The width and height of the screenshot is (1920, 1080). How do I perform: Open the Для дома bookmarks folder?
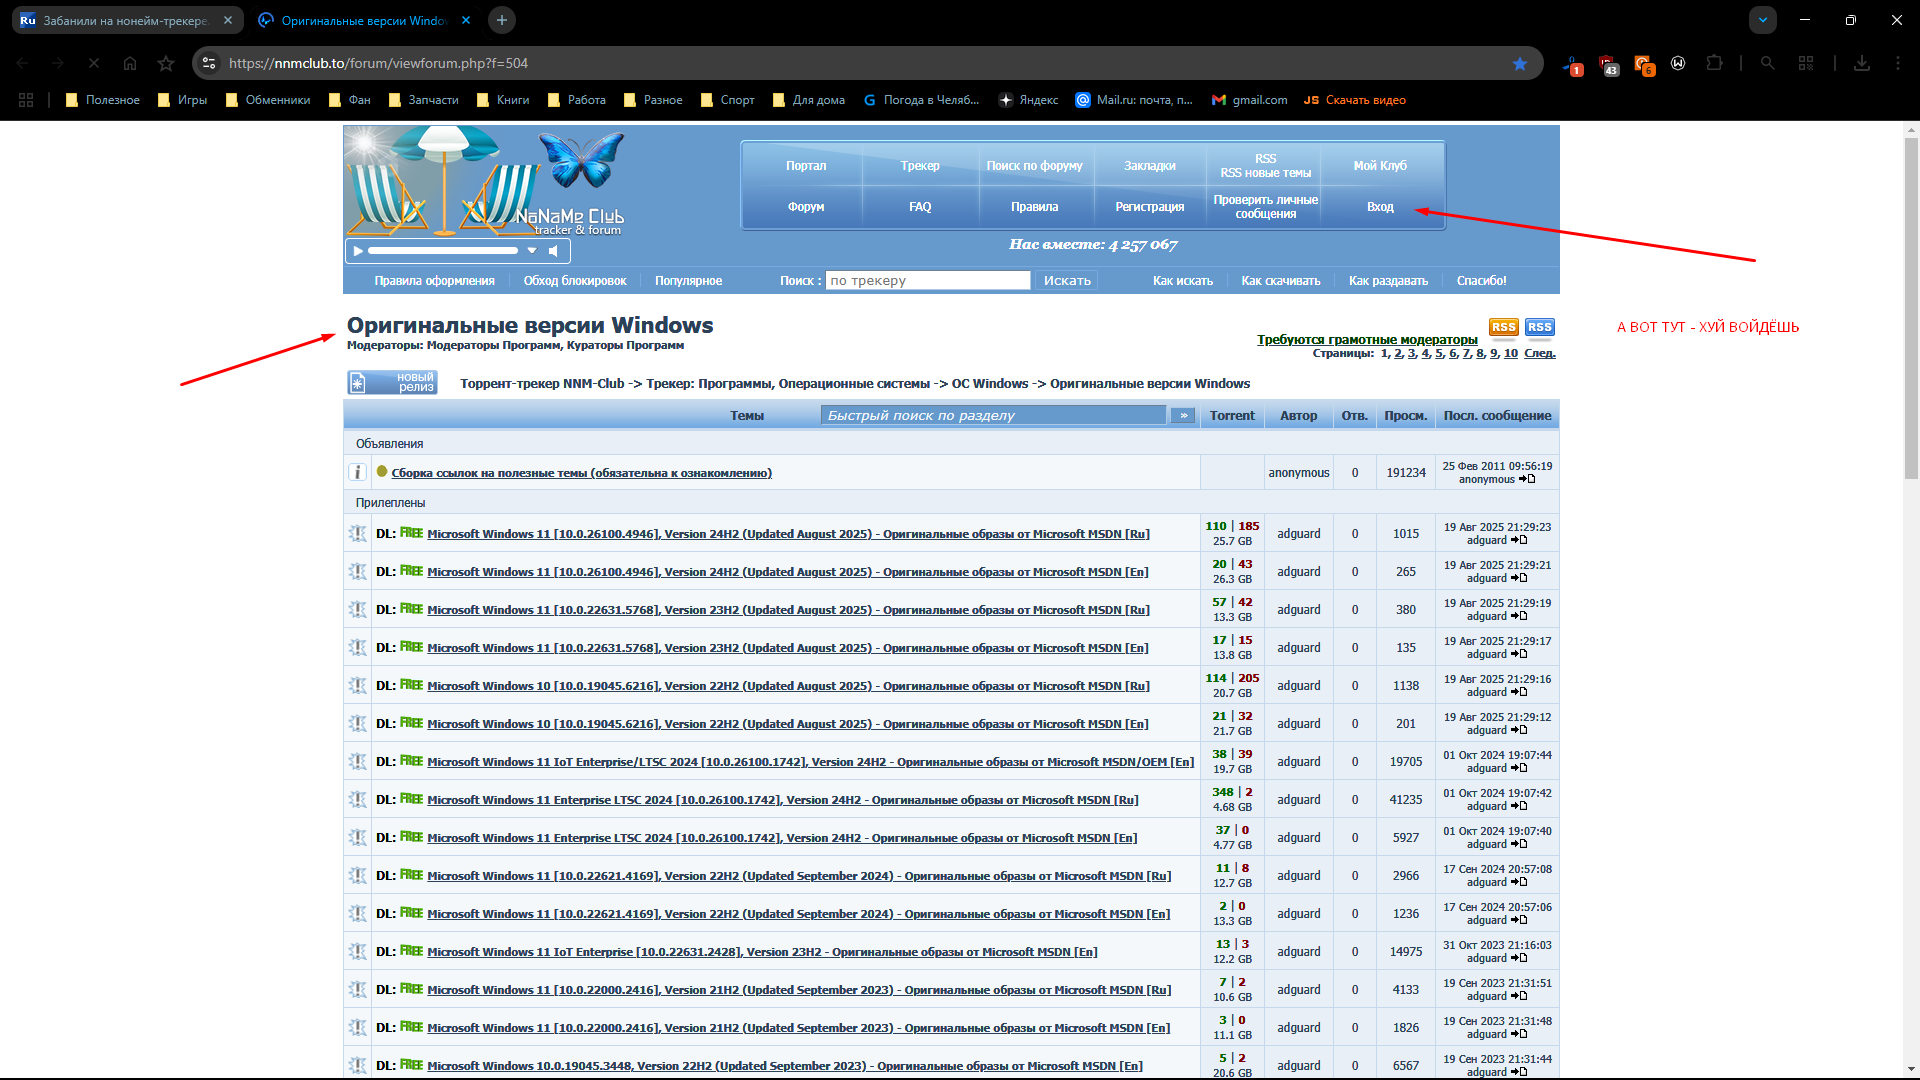tap(808, 100)
